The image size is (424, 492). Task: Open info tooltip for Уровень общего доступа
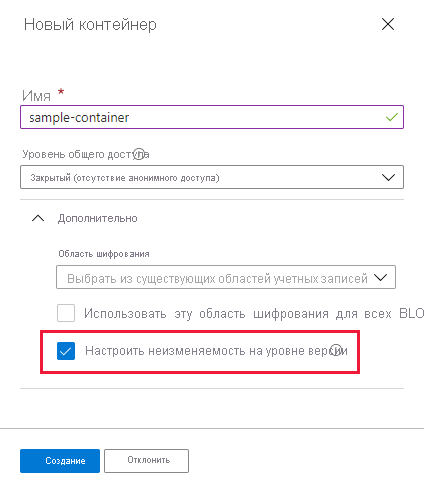tap(139, 154)
